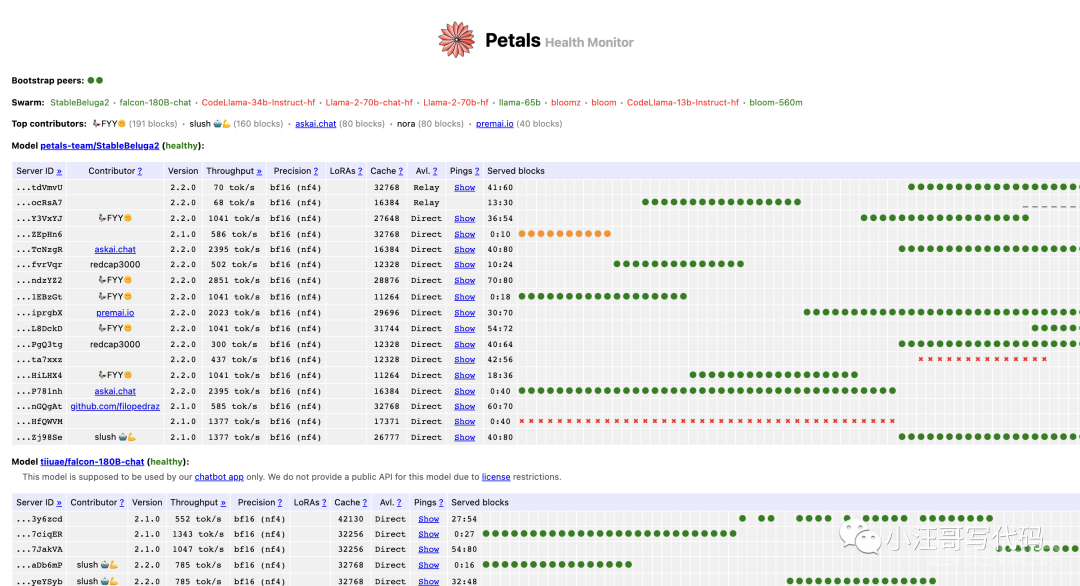This screenshot has width=1080, height=586.
Task: Click the Petals flower logo
Action: [456, 39]
